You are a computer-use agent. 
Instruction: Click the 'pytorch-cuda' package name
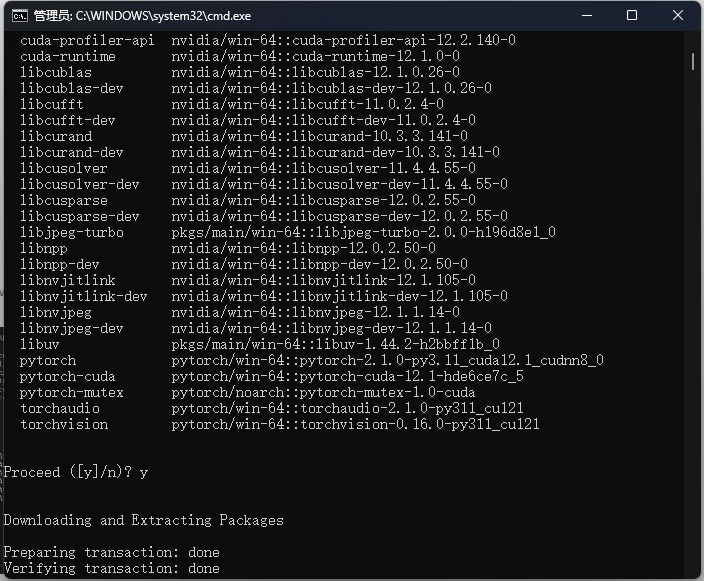tap(68, 376)
